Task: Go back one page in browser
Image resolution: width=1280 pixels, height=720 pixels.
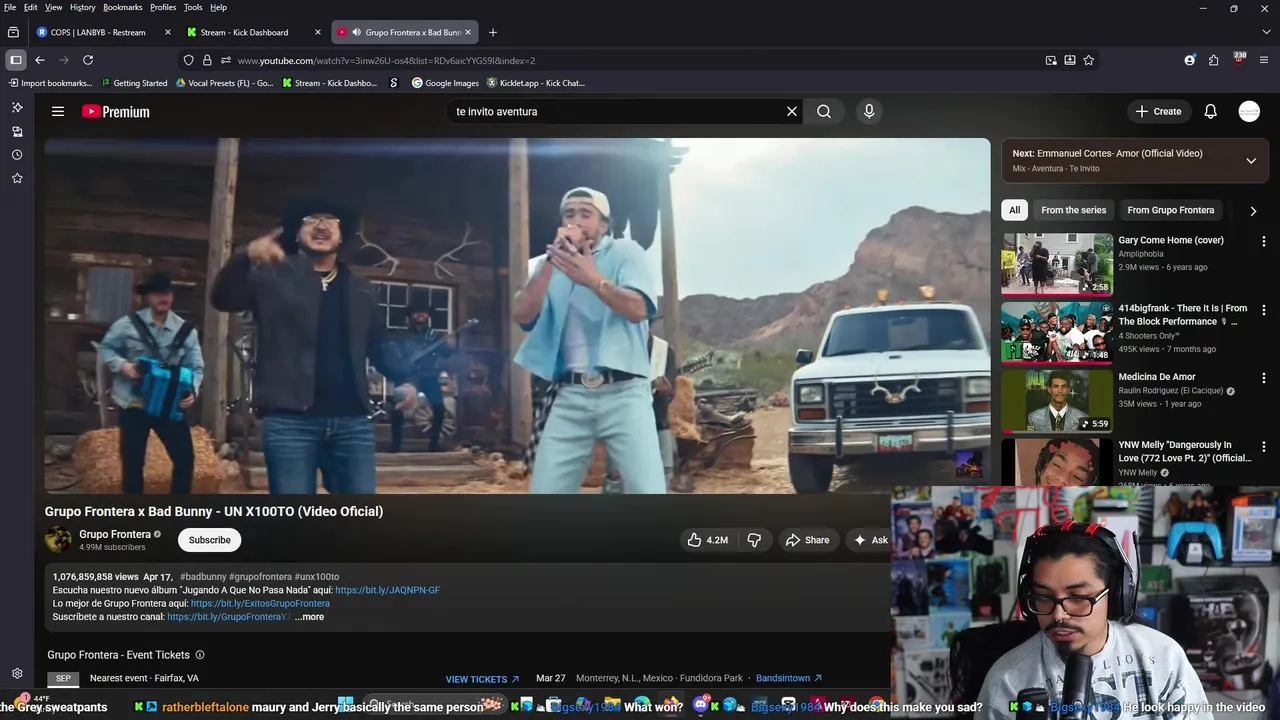Action: (x=40, y=60)
